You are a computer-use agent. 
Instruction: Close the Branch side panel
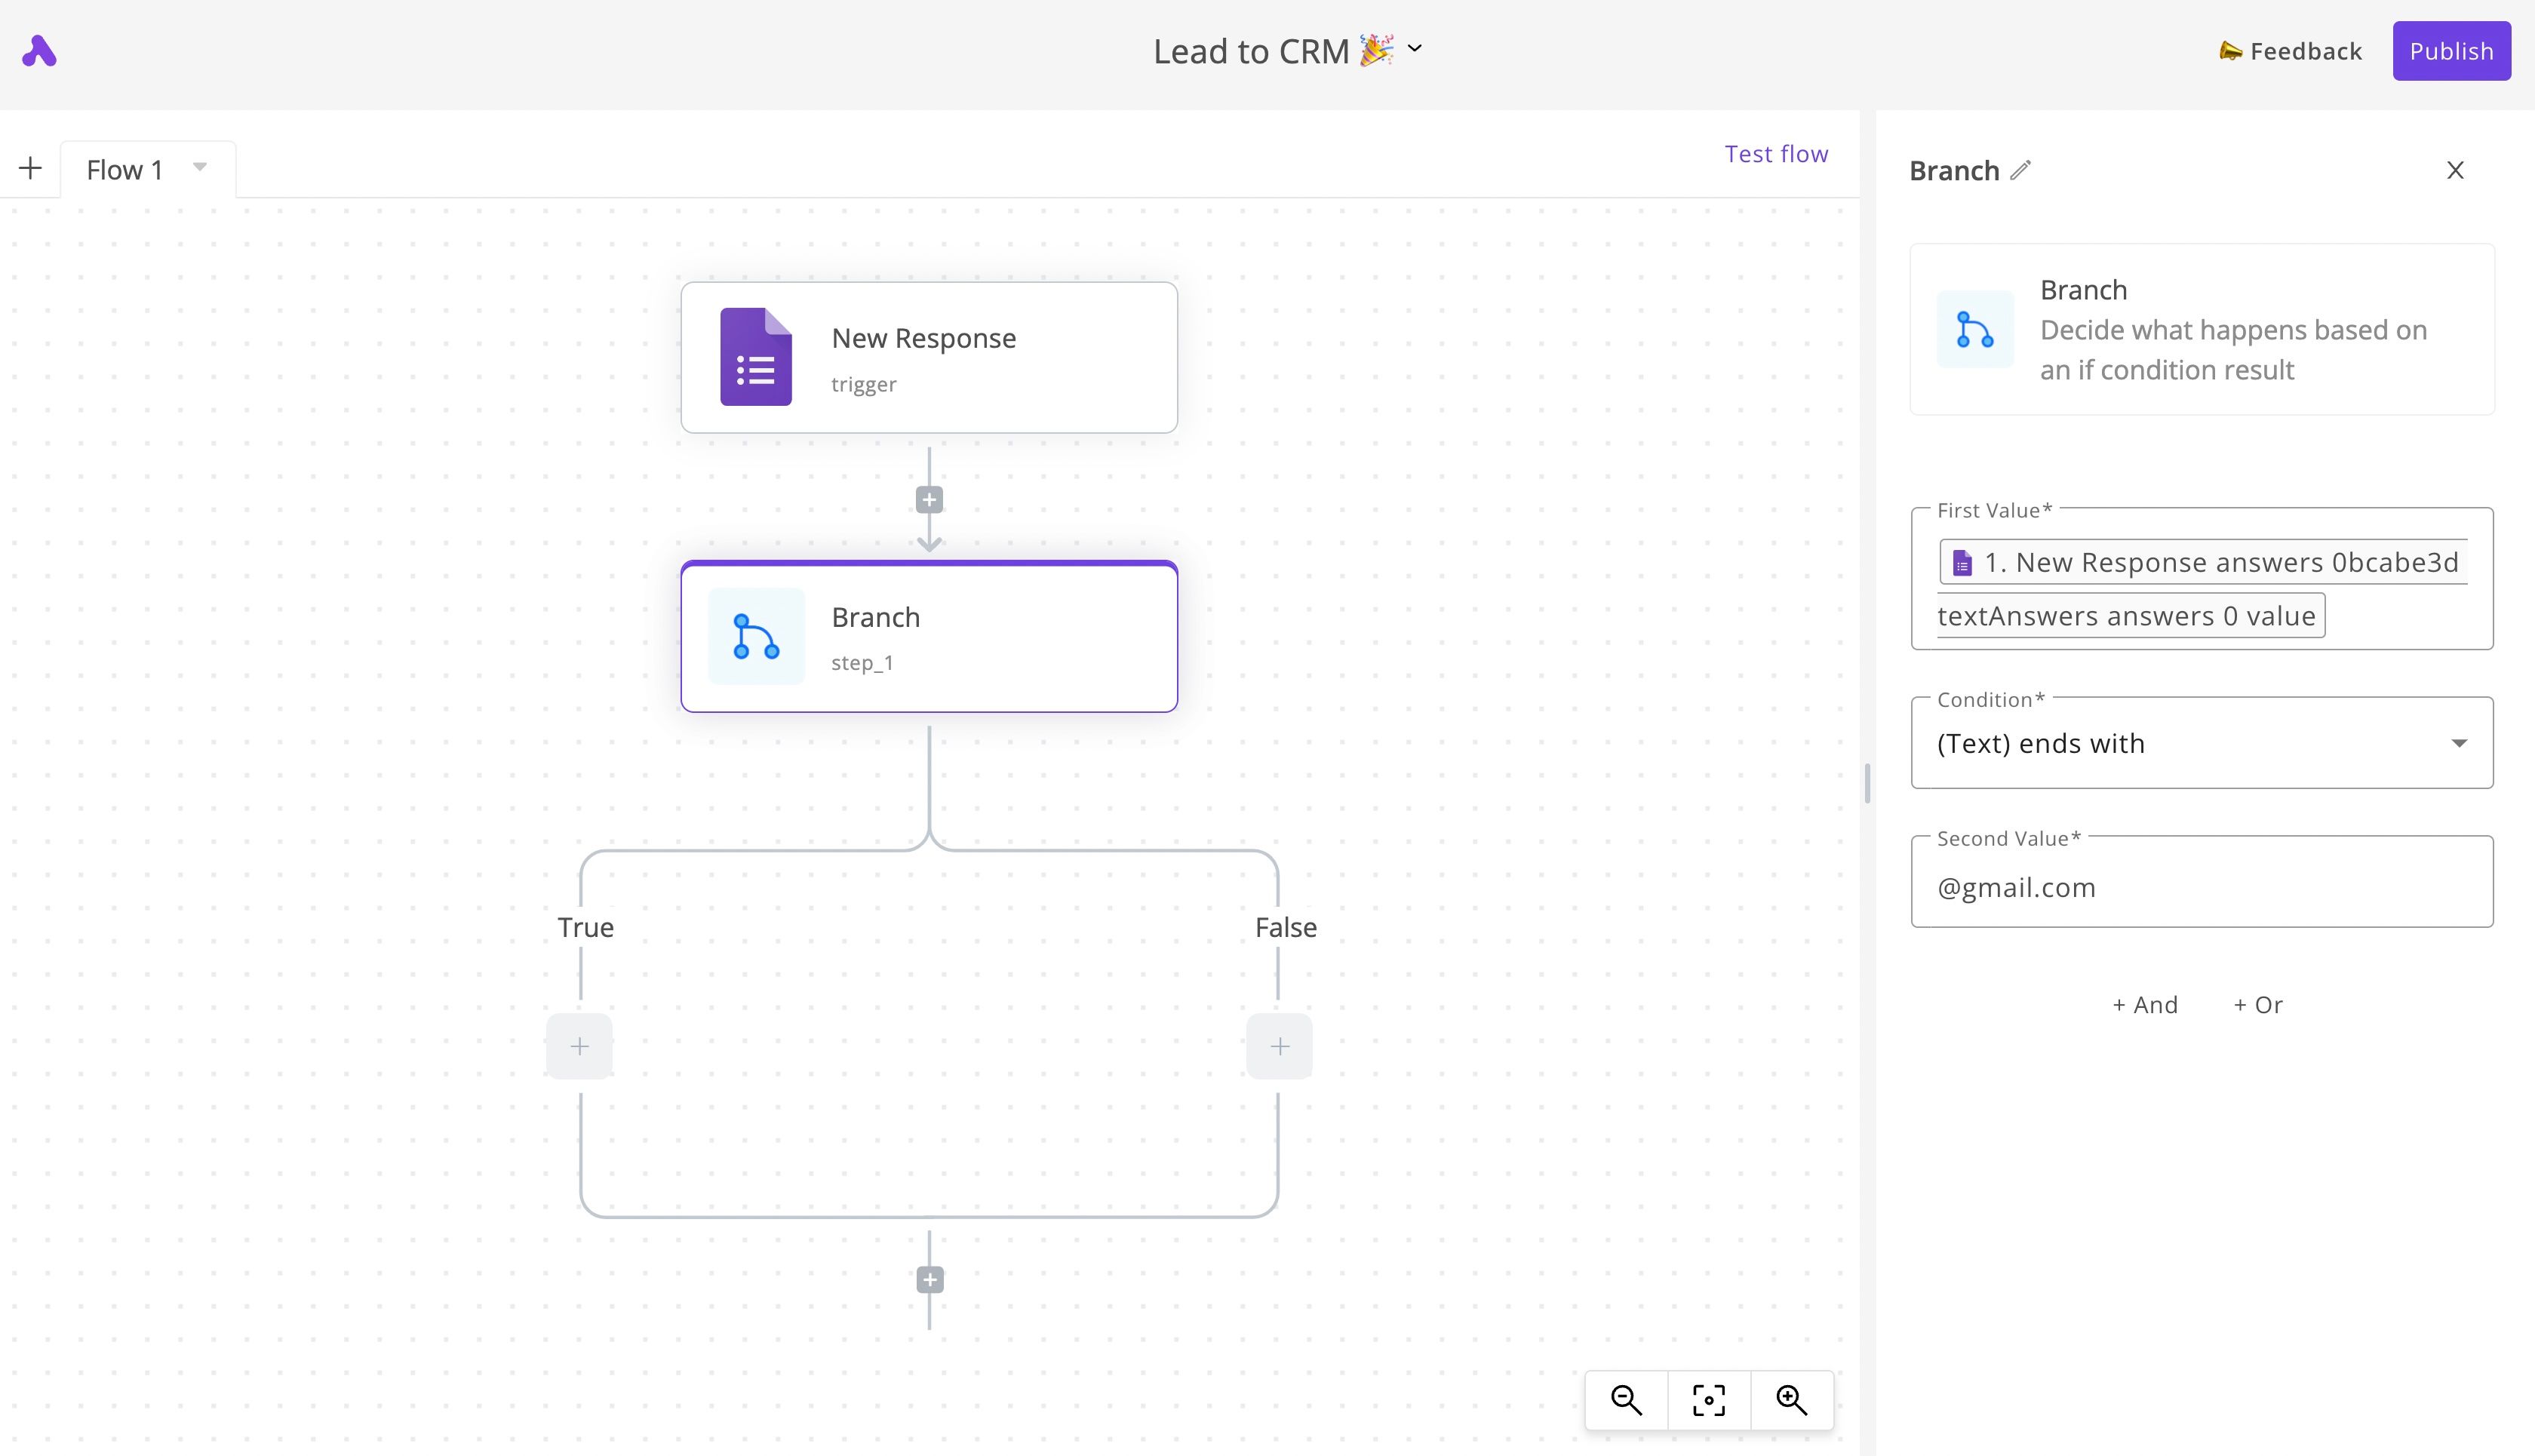click(x=2455, y=170)
